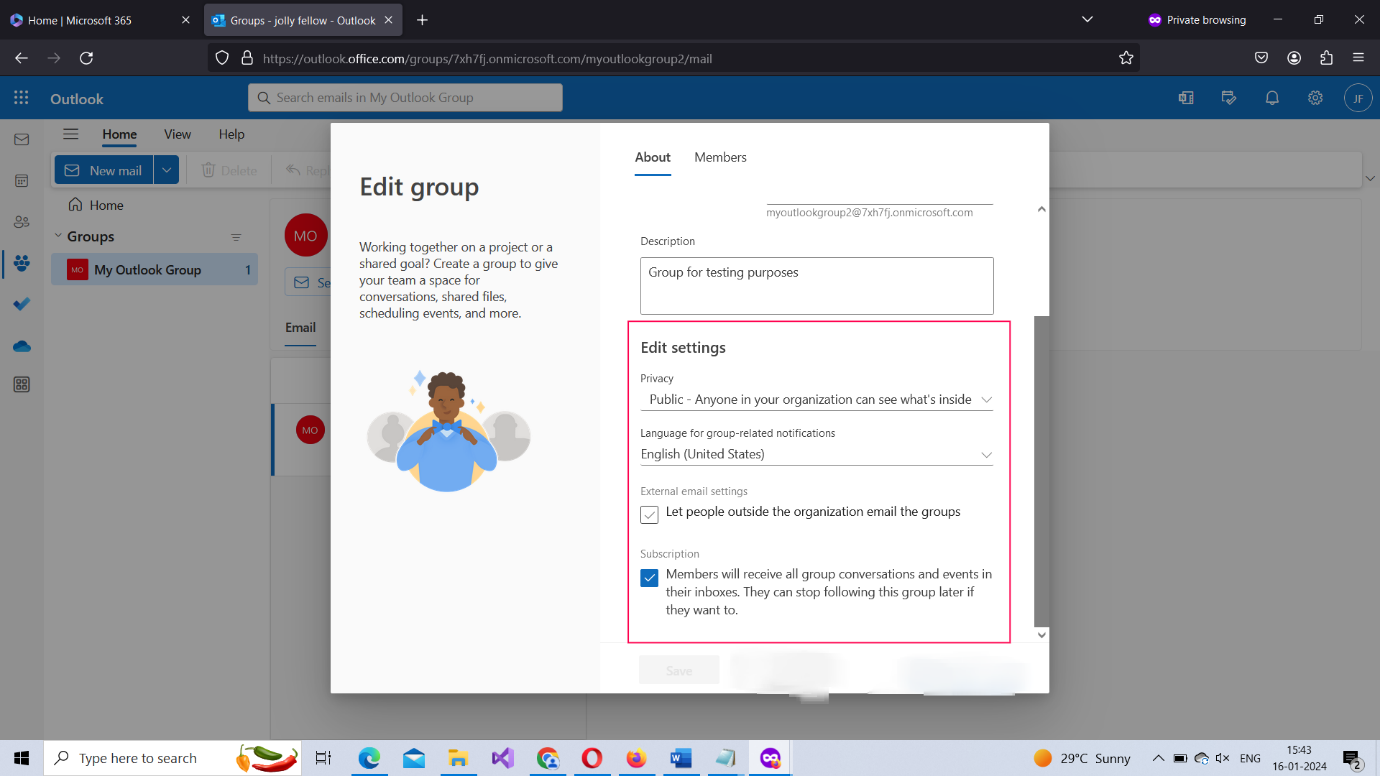
Task: Click Search emails in My Outlook Group
Action: coord(405,97)
